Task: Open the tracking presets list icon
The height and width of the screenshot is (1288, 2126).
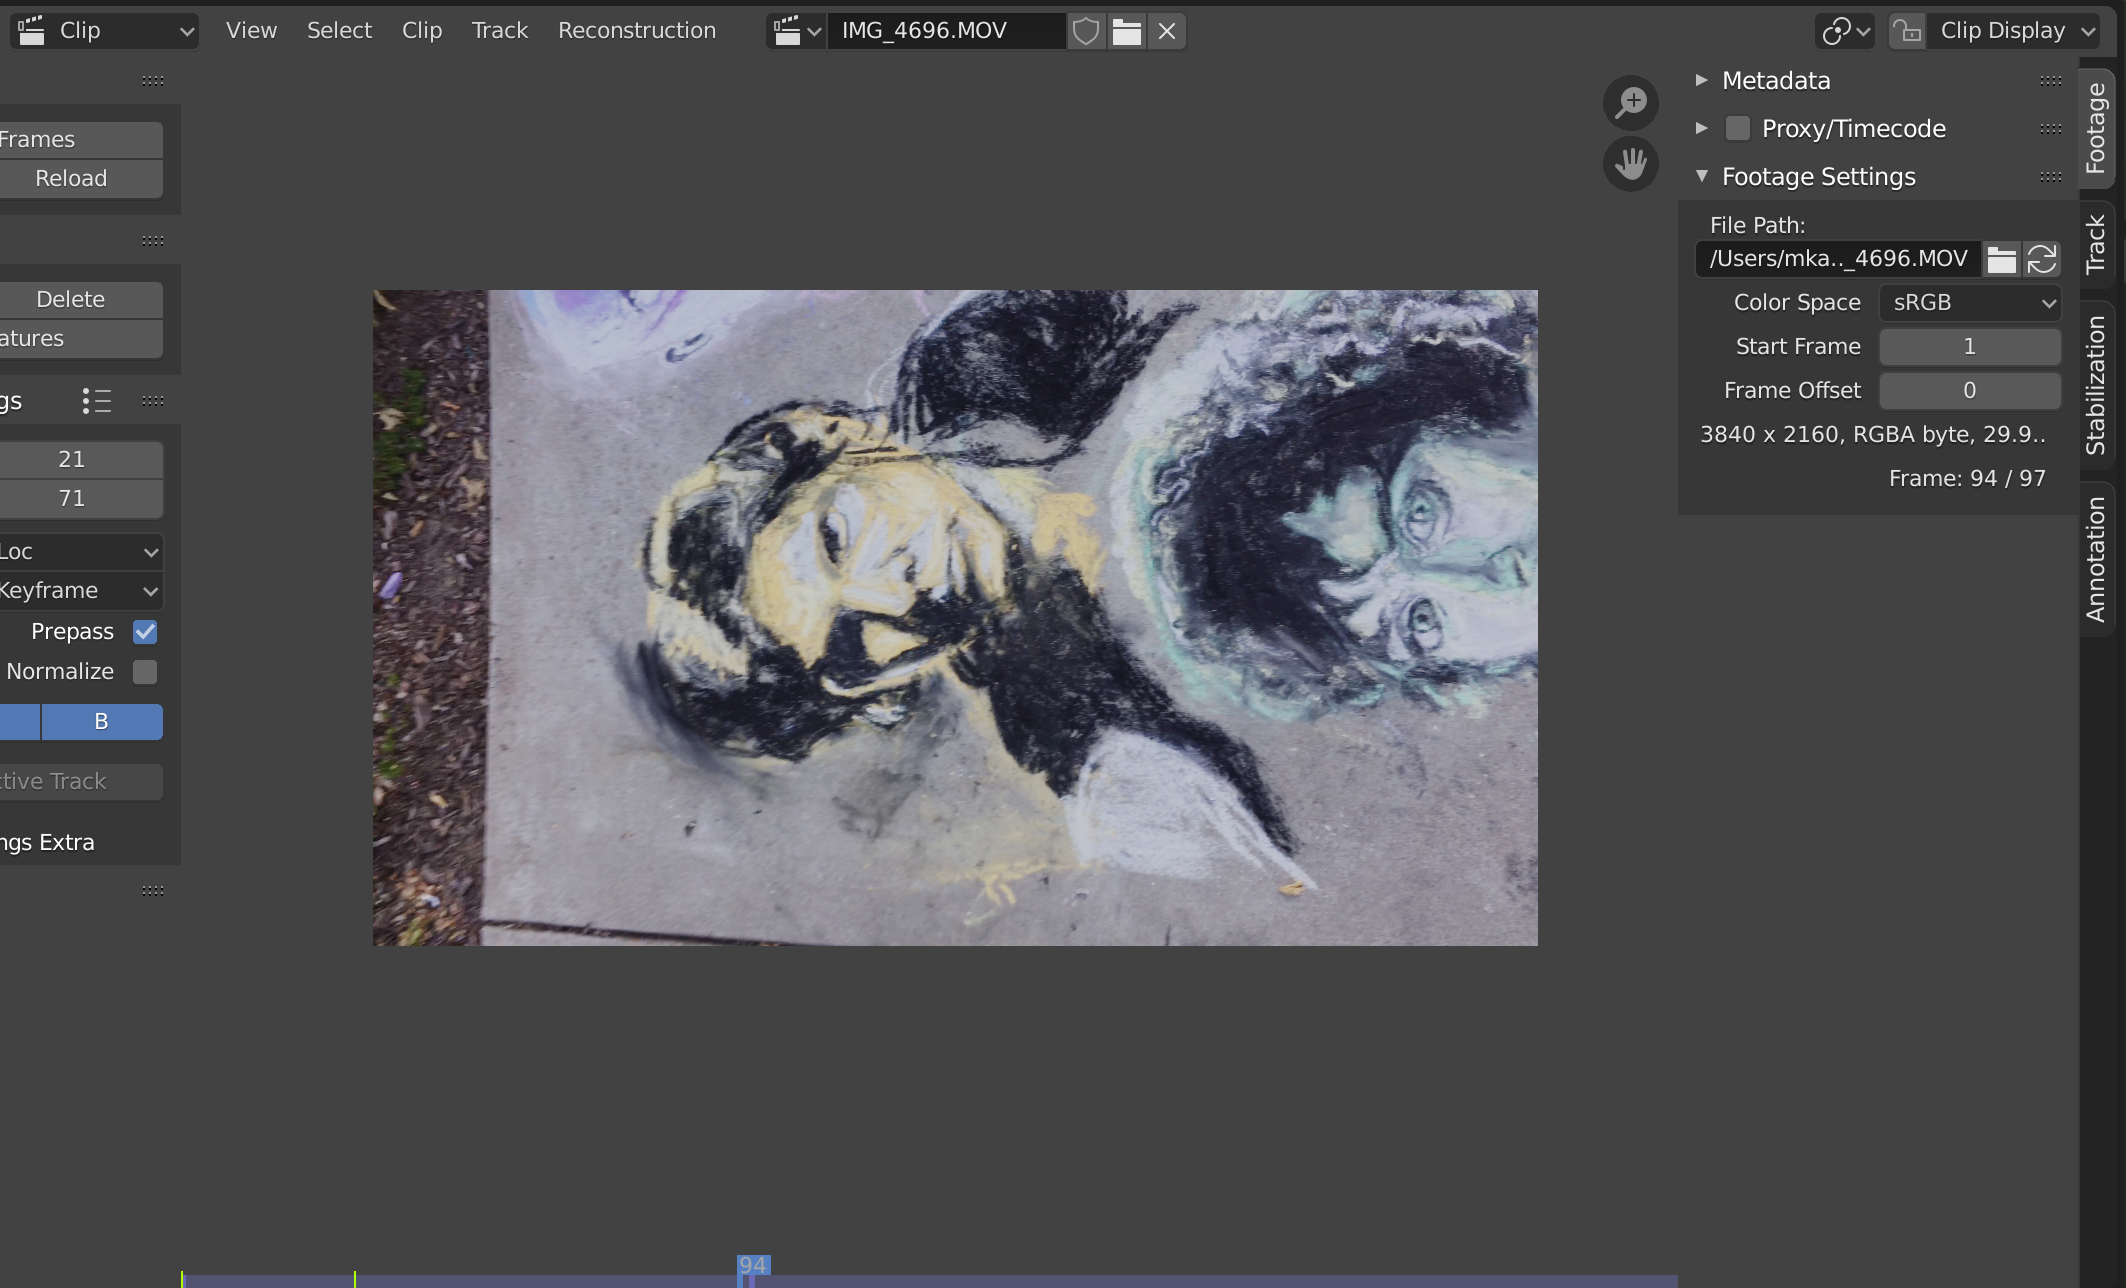Action: (x=97, y=401)
